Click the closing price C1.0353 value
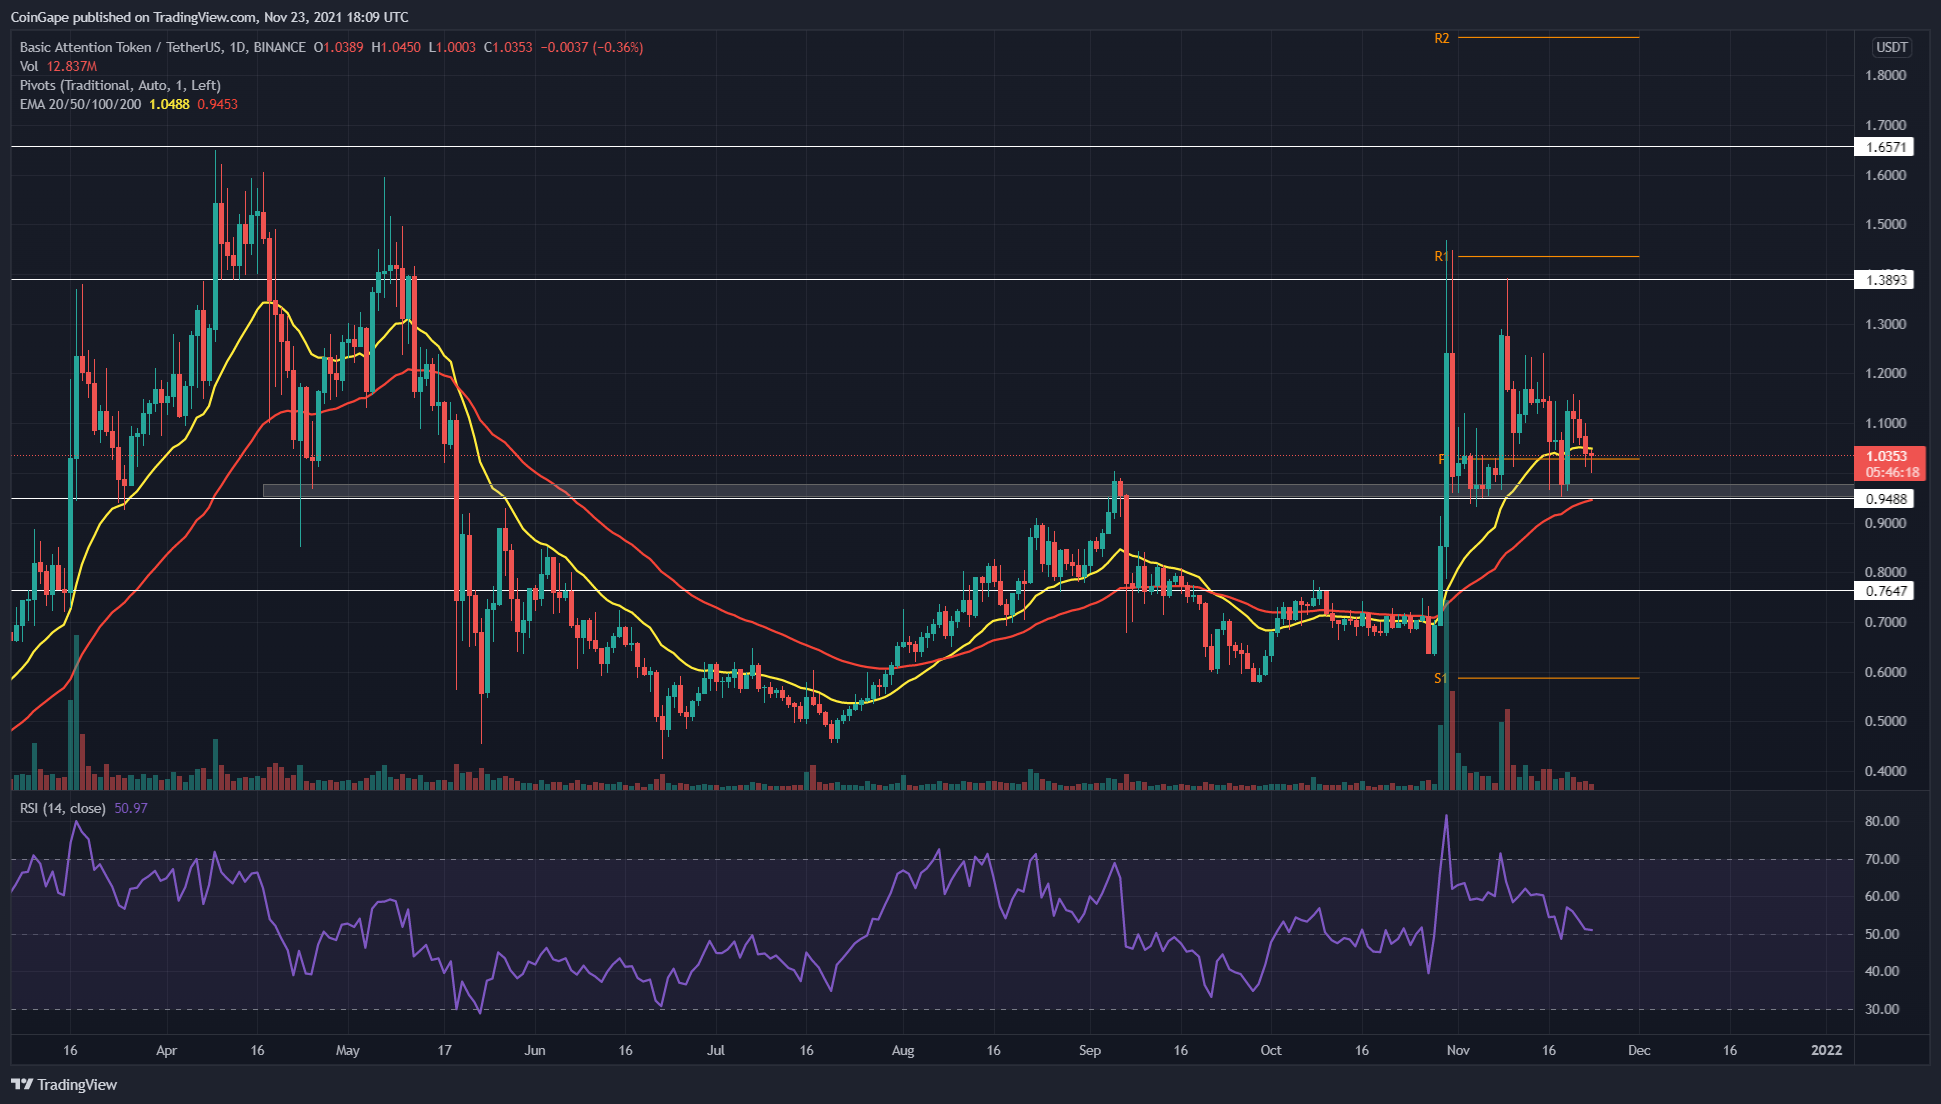 [508, 47]
